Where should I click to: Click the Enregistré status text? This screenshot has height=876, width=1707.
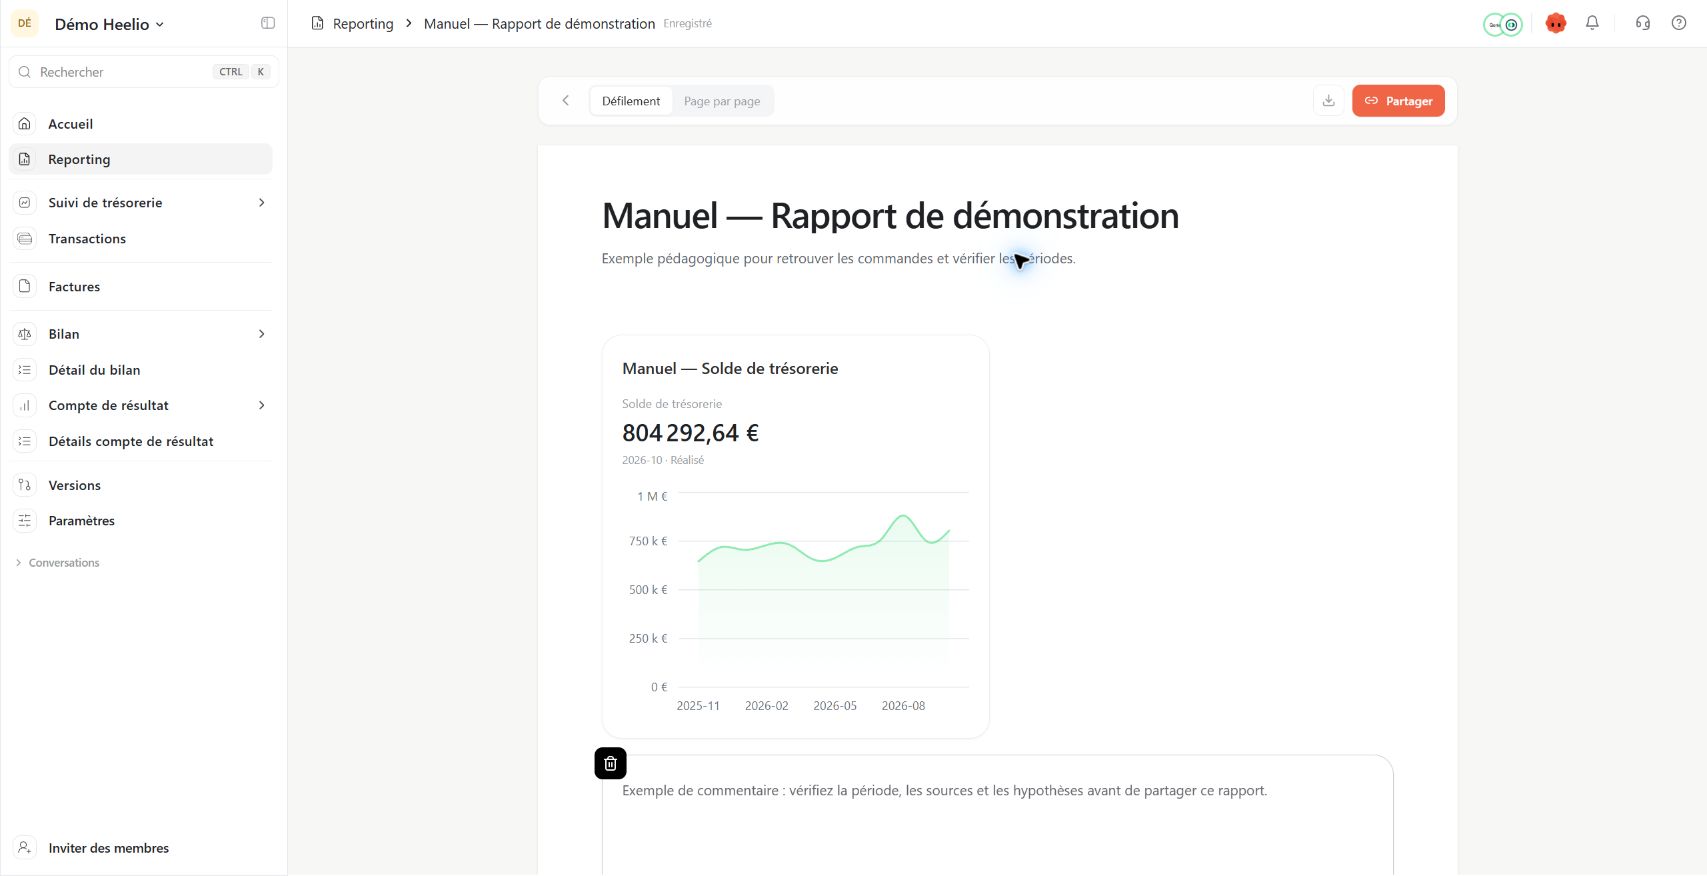tap(688, 24)
